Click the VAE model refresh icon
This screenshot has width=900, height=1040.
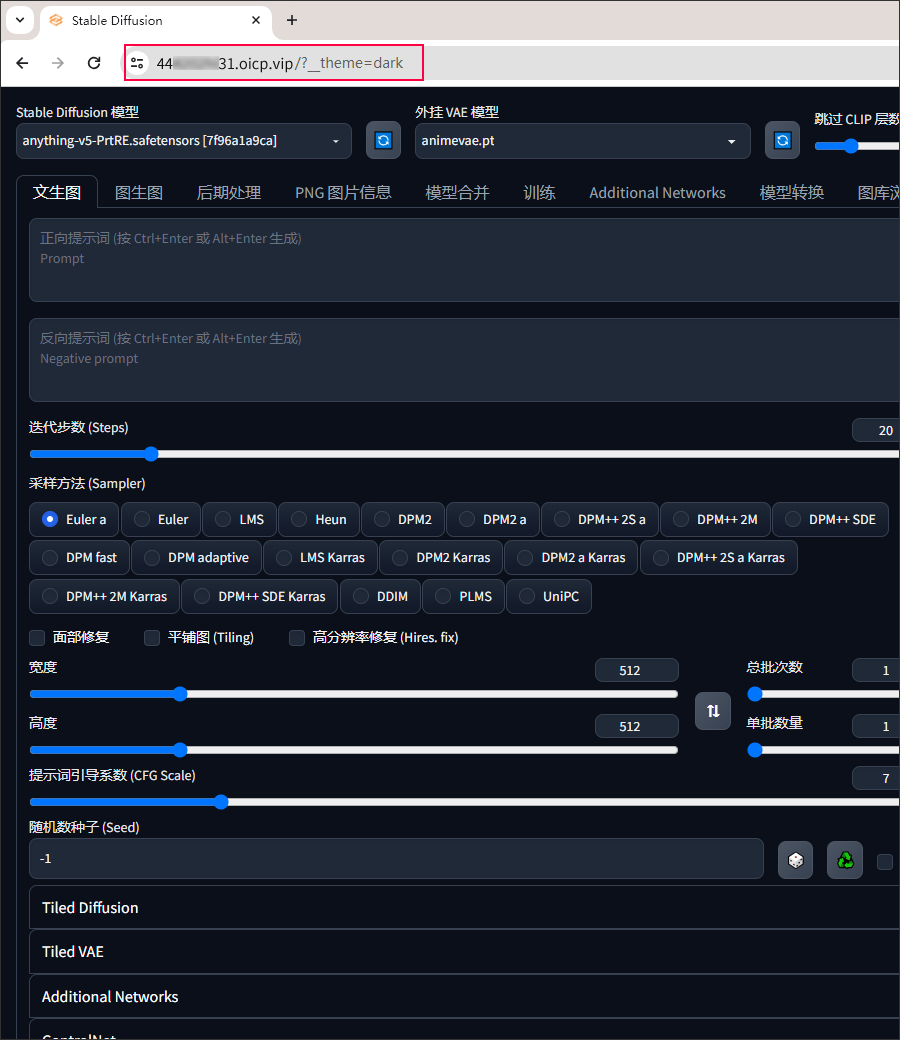point(782,141)
